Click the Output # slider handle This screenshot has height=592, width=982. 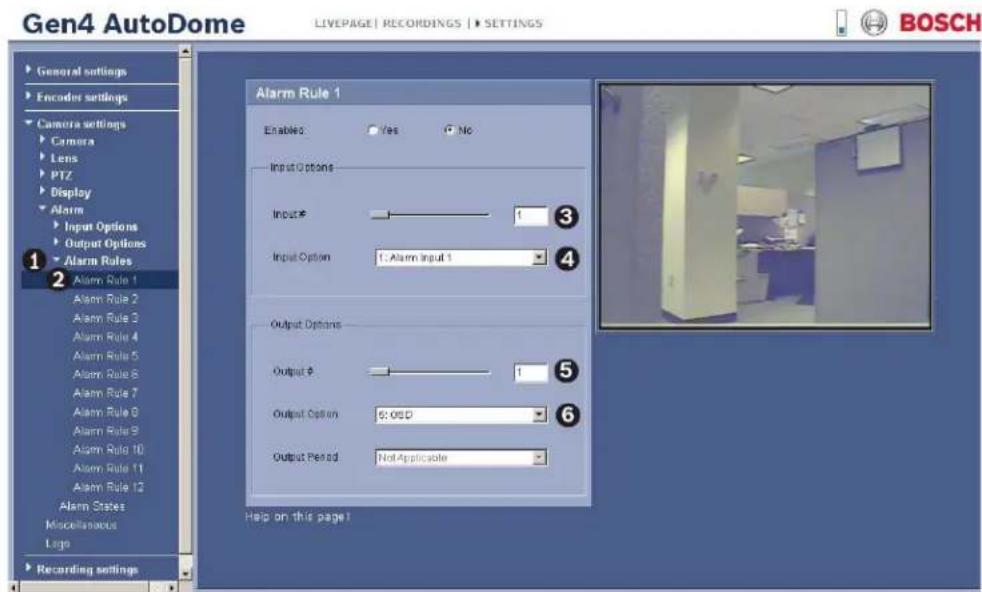[380, 371]
